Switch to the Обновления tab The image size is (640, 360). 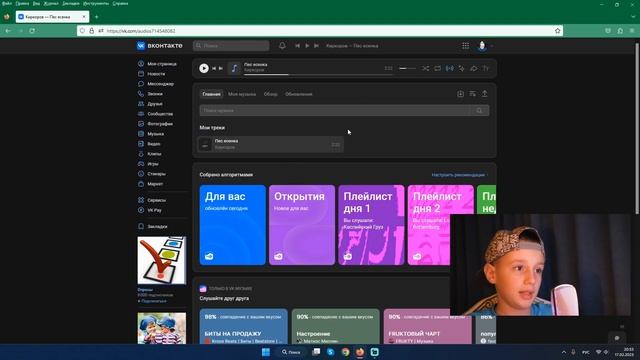299,94
